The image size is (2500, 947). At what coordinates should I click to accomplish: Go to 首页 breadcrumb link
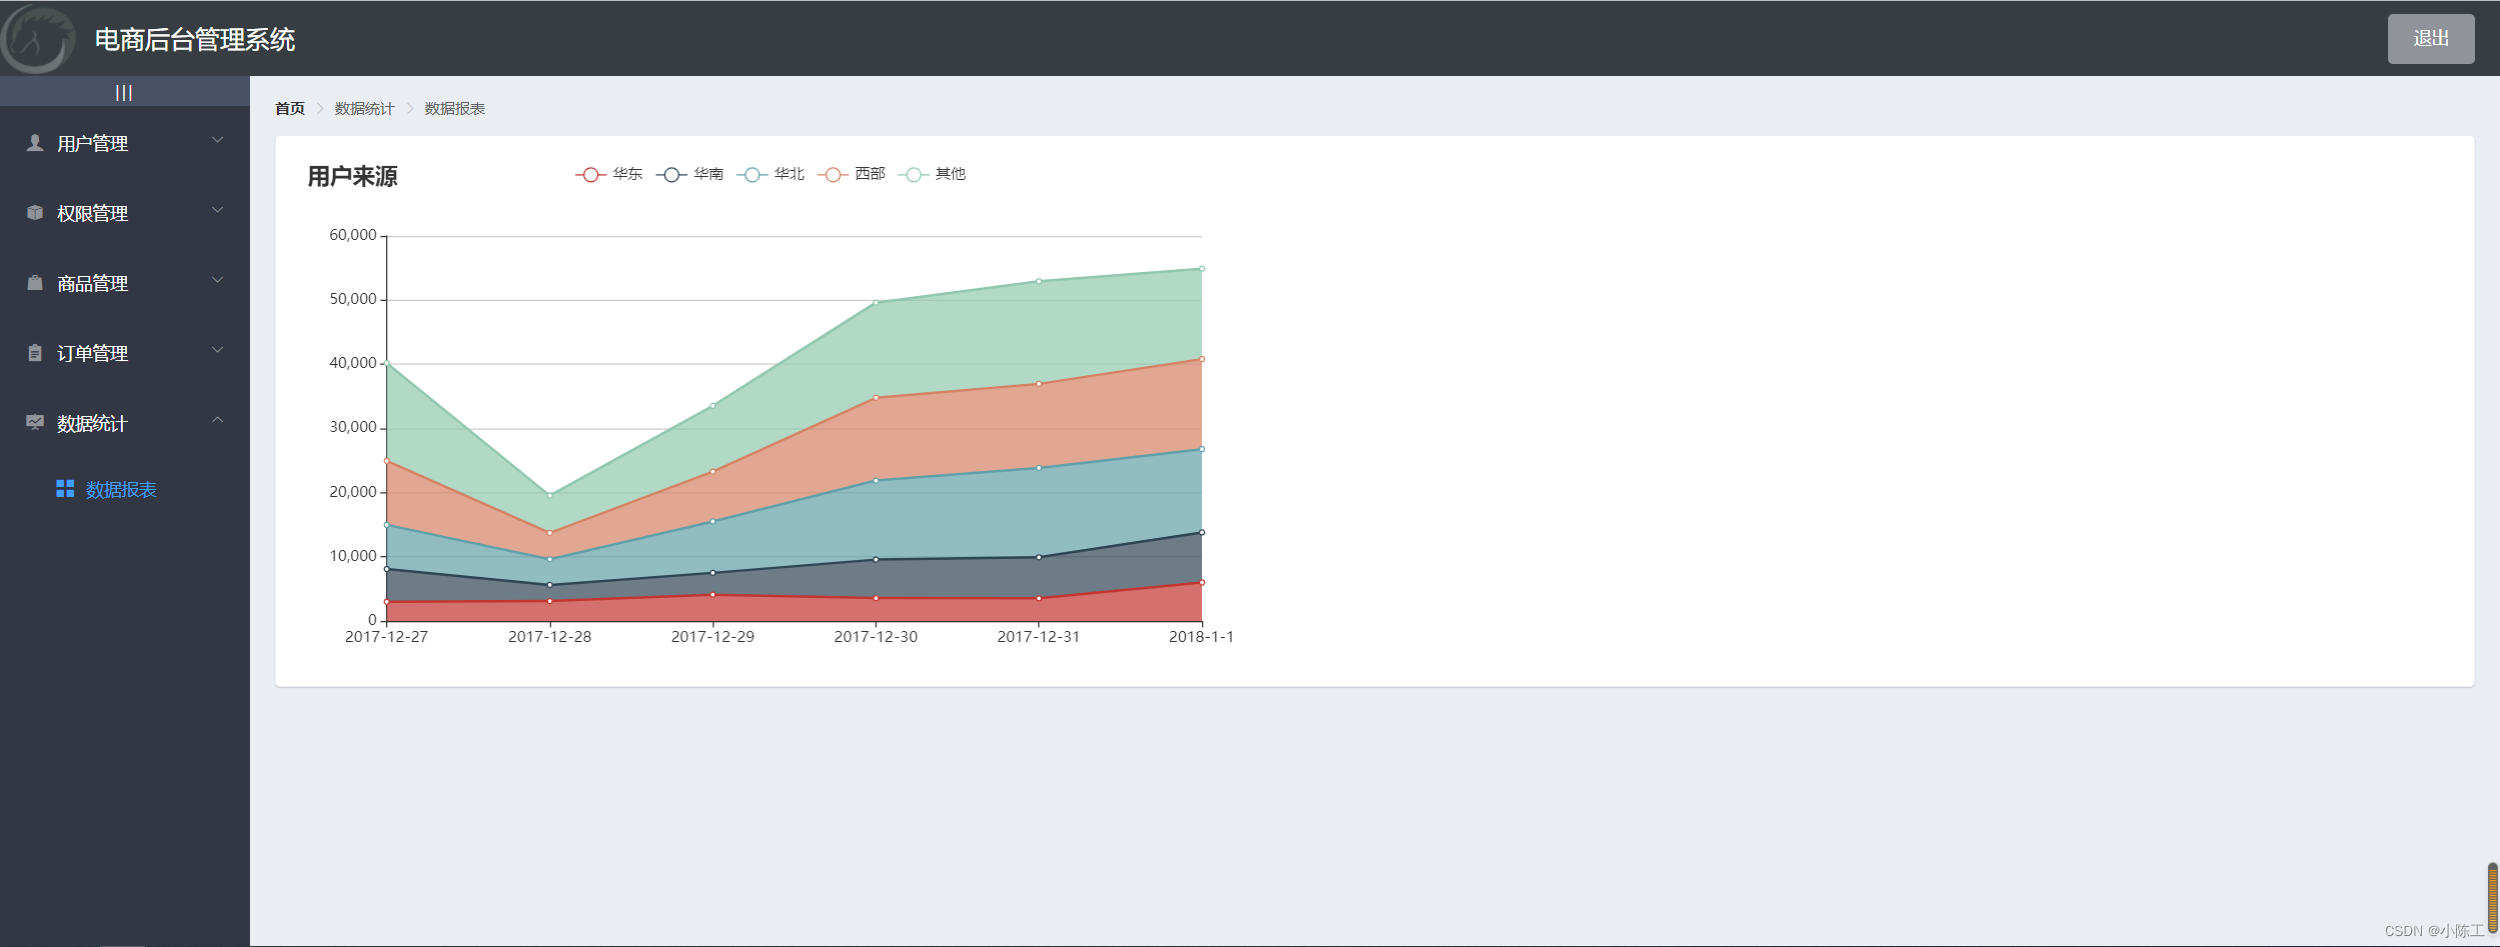290,108
